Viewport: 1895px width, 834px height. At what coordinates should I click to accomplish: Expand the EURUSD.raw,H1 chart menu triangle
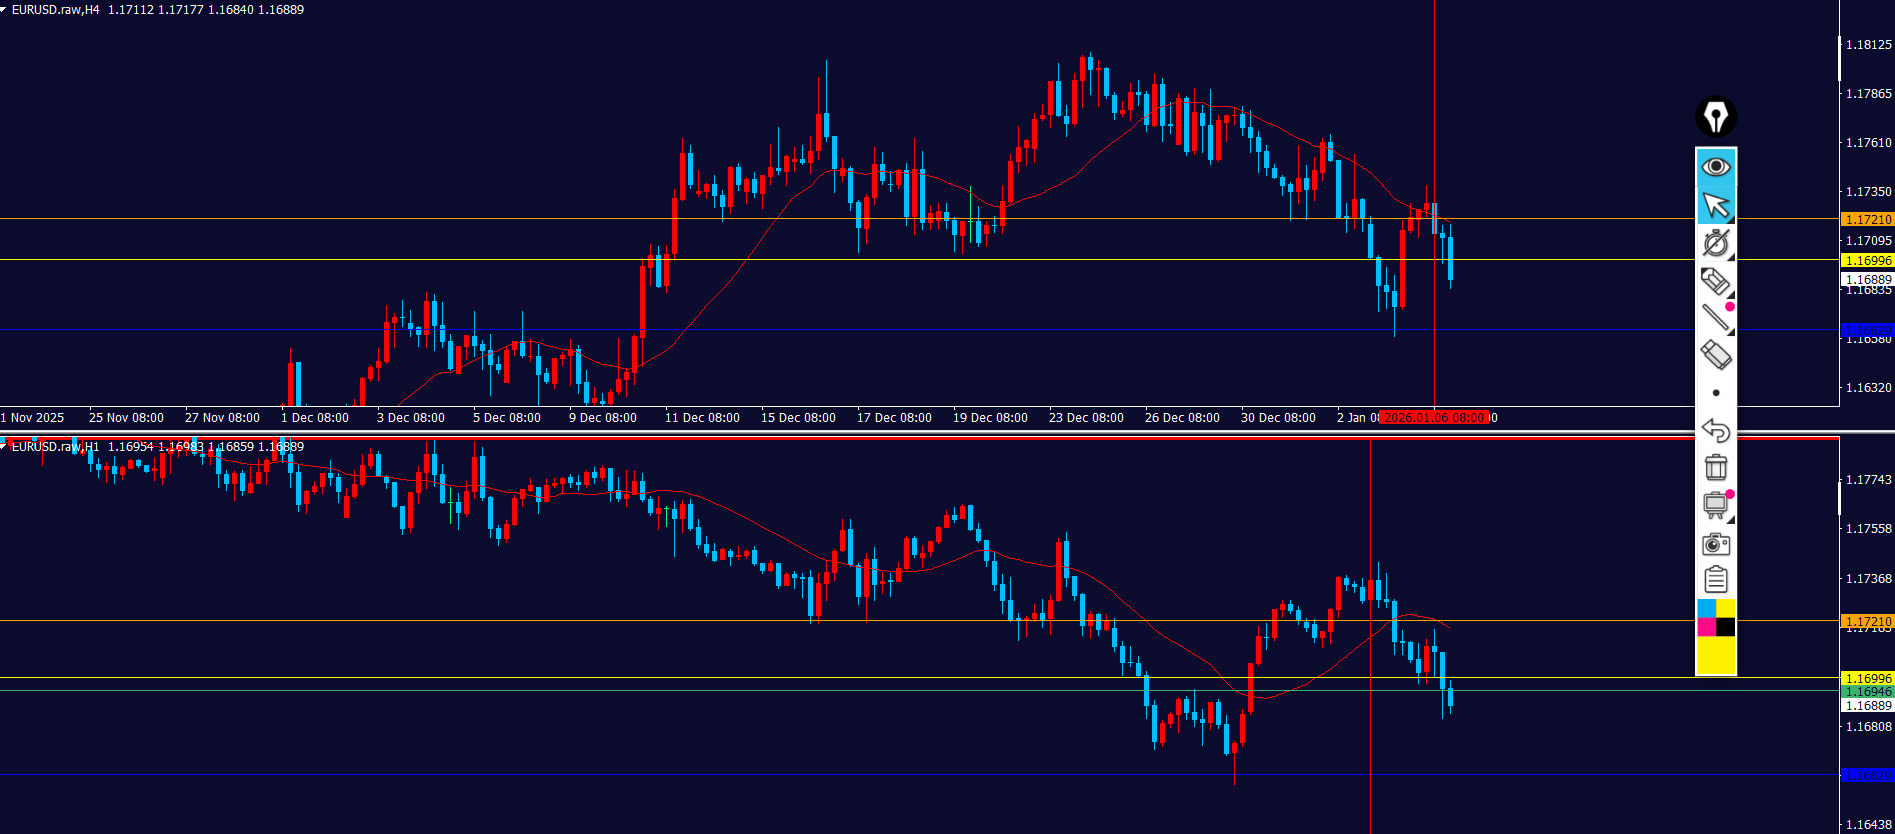5,447
